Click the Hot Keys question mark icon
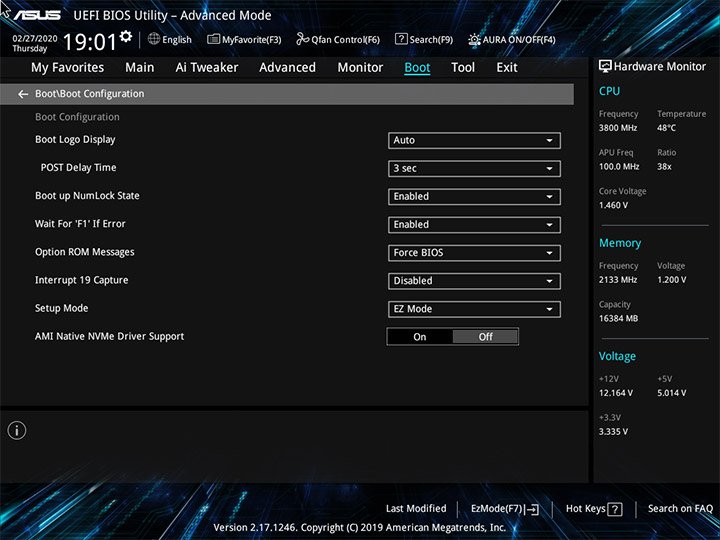 615,509
